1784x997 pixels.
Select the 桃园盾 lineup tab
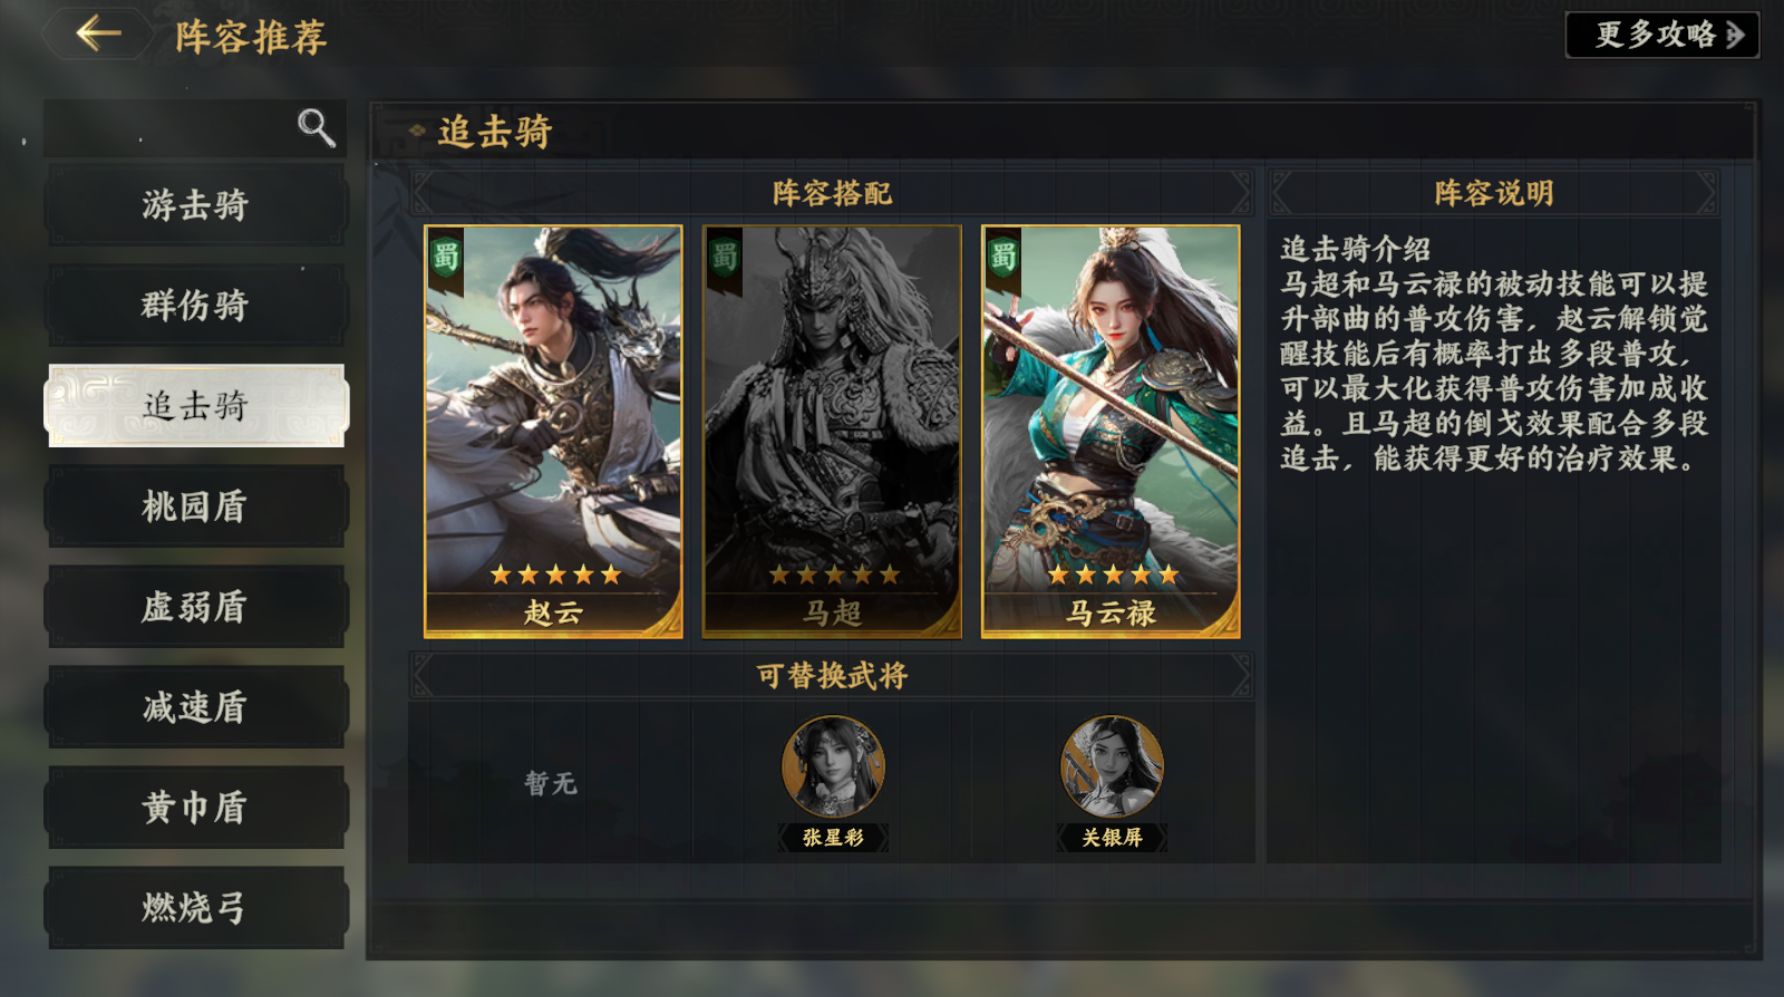(196, 506)
